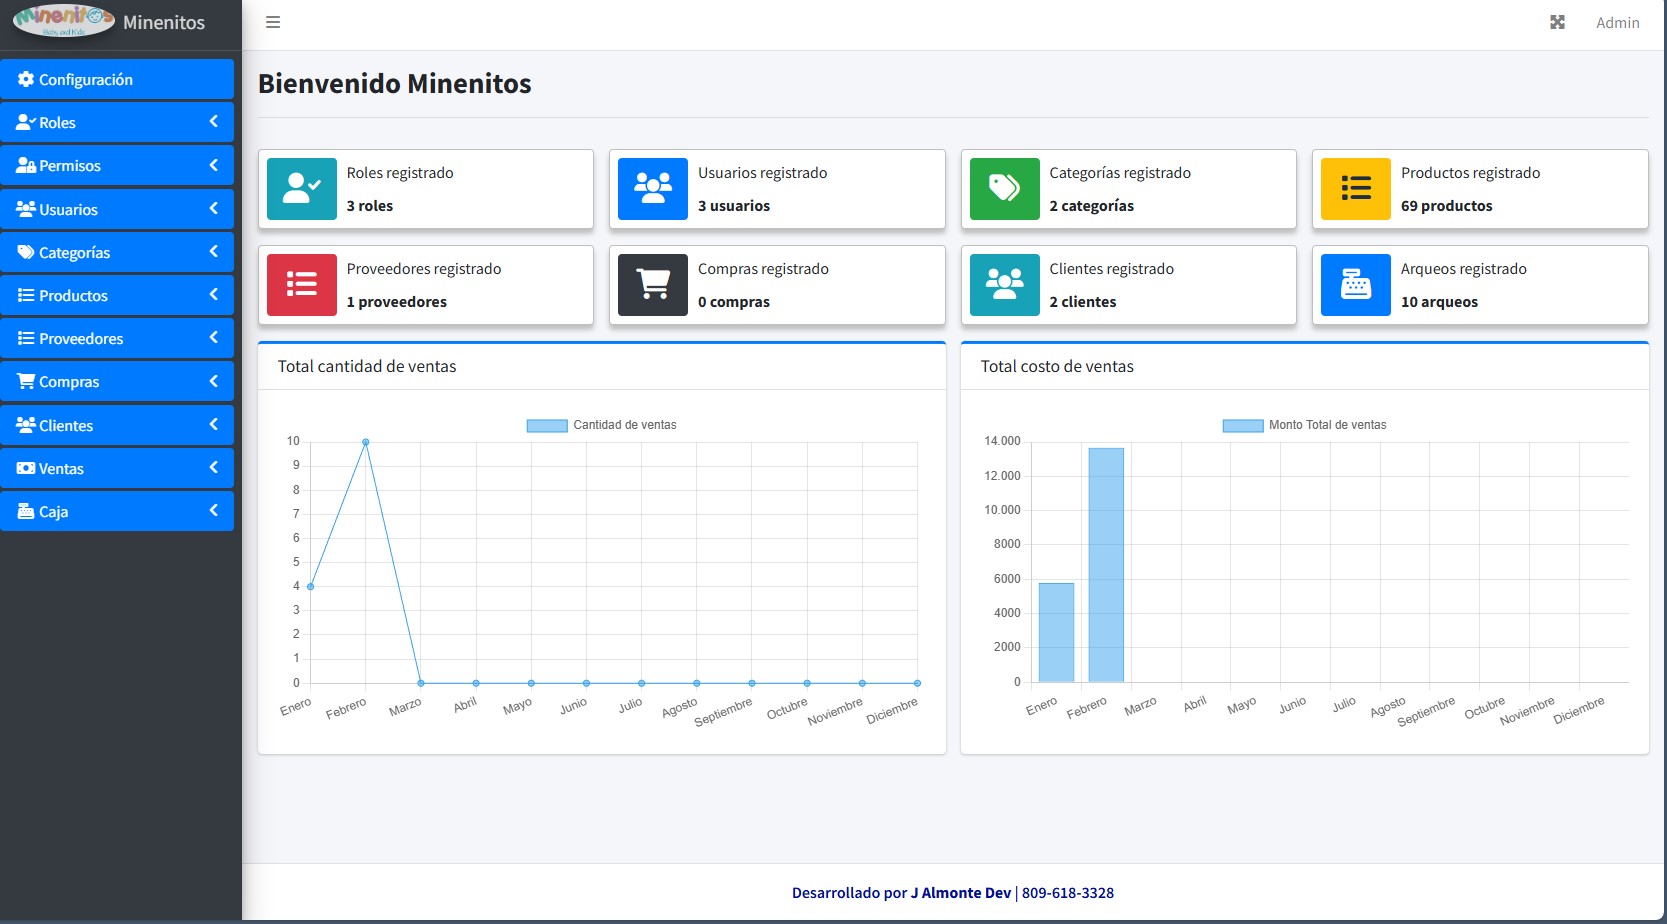Click the Minenitos brand logo
Screen dimensions: 1667x924
pyautogui.click(x=64, y=20)
